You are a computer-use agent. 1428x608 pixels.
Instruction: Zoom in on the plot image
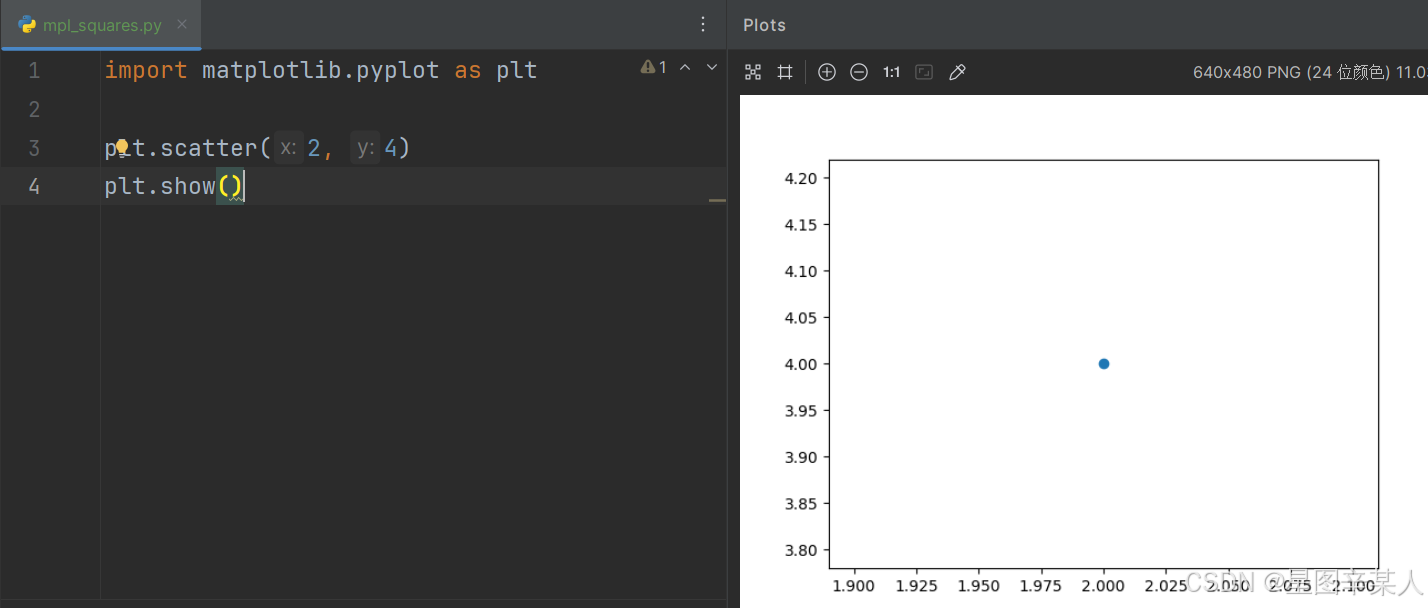827,72
